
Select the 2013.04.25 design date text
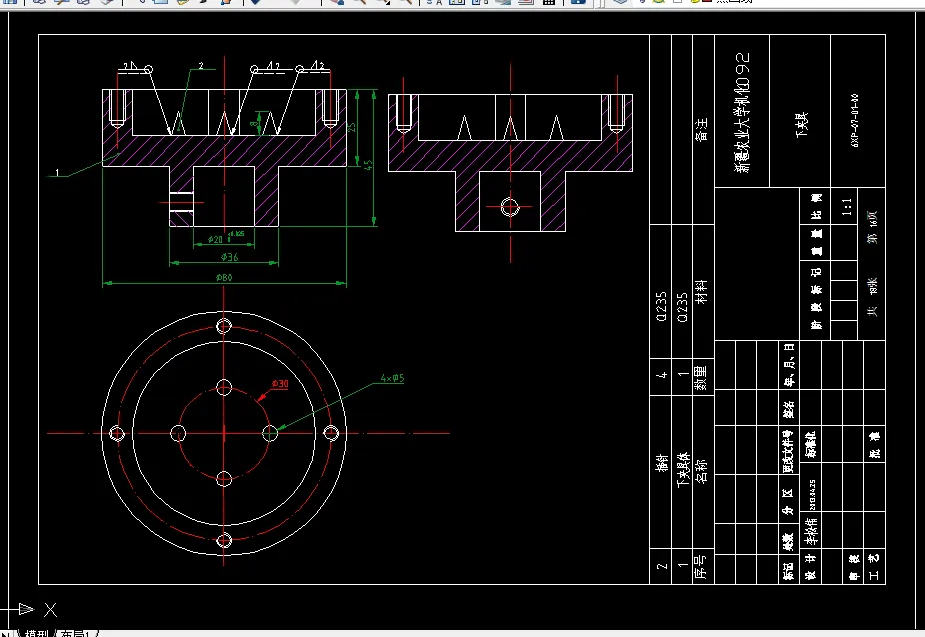coord(813,495)
